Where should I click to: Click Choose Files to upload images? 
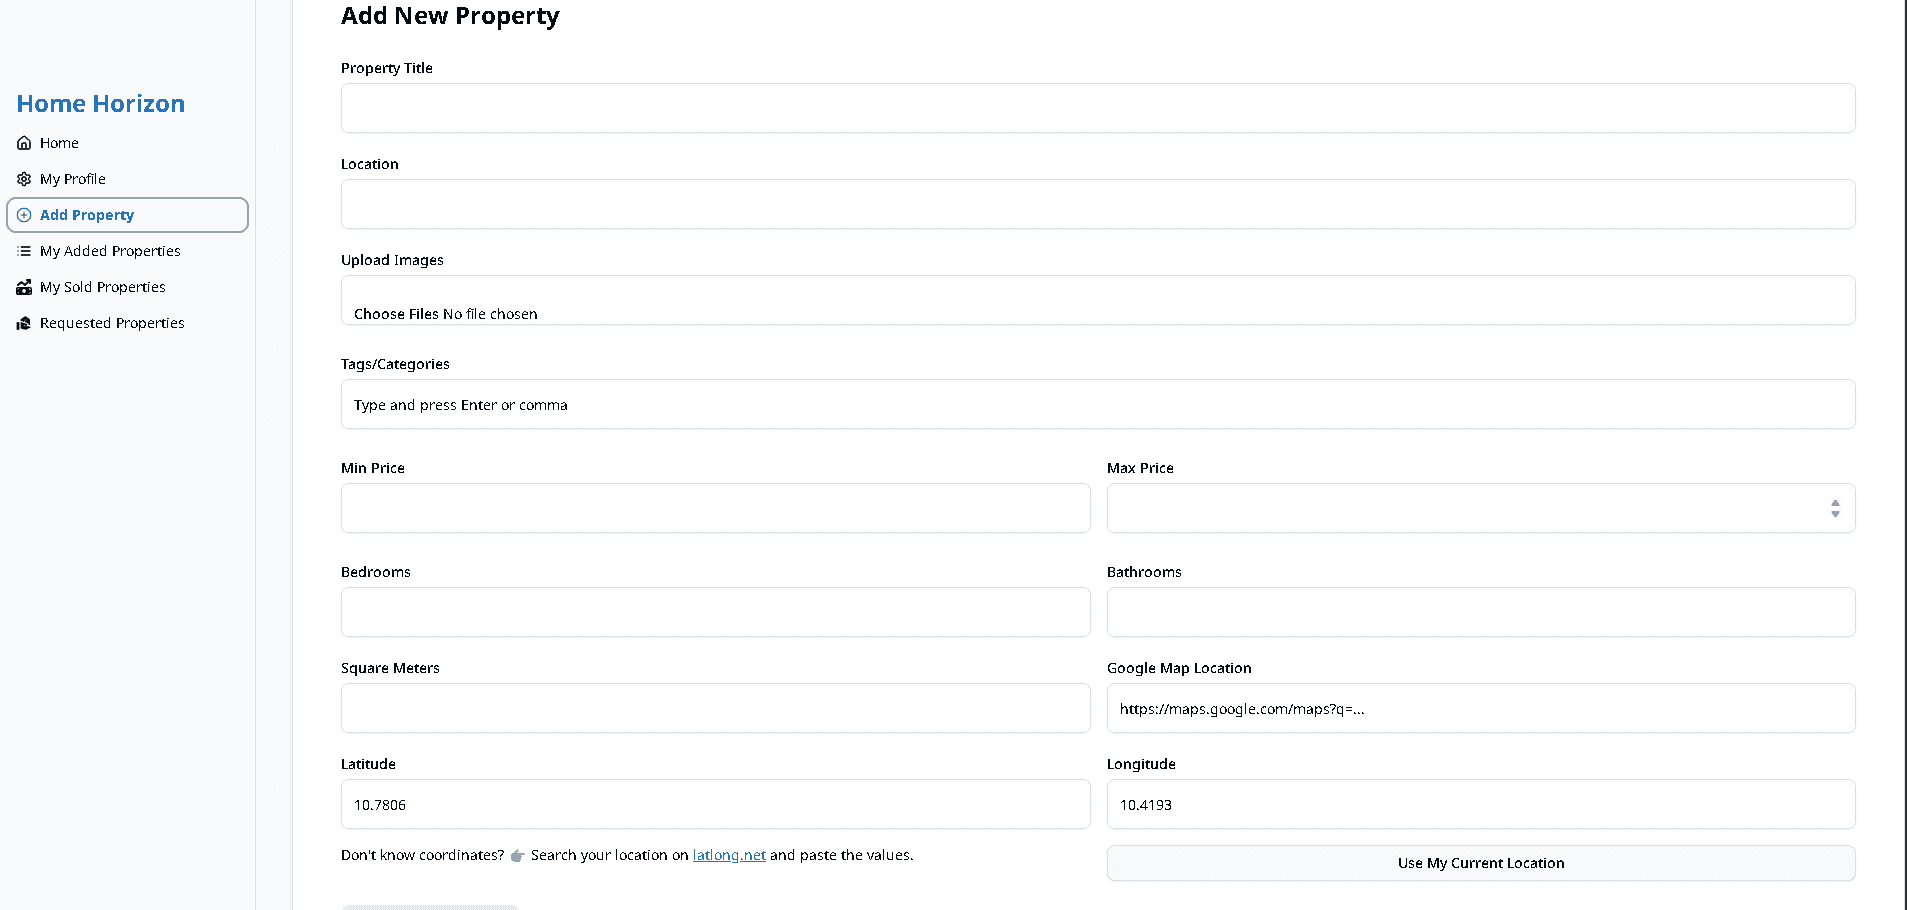pyautogui.click(x=396, y=313)
